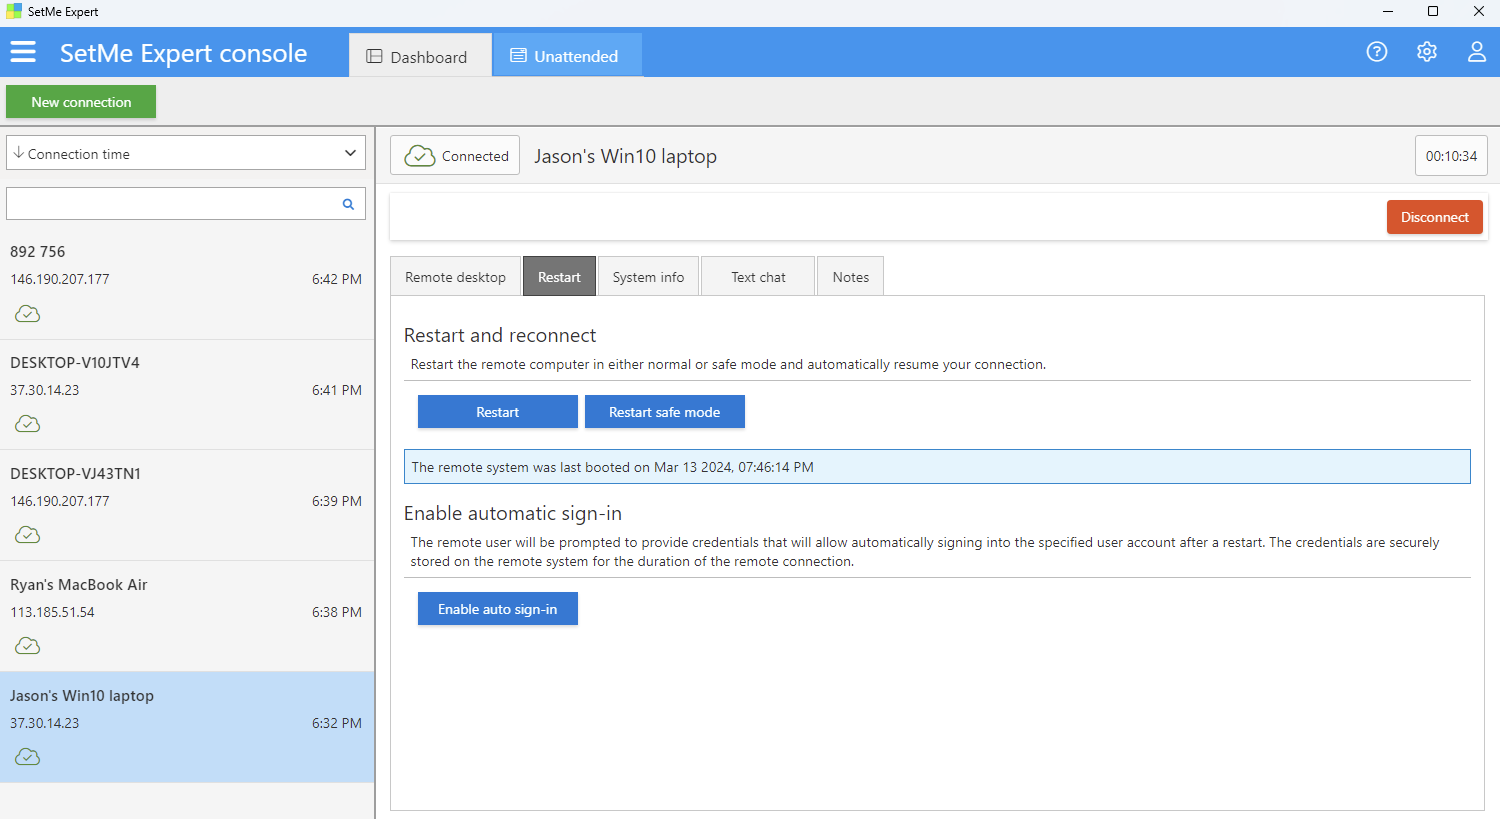The width and height of the screenshot is (1500, 819).
Task: Click the blue Restart button
Action: [498, 412]
